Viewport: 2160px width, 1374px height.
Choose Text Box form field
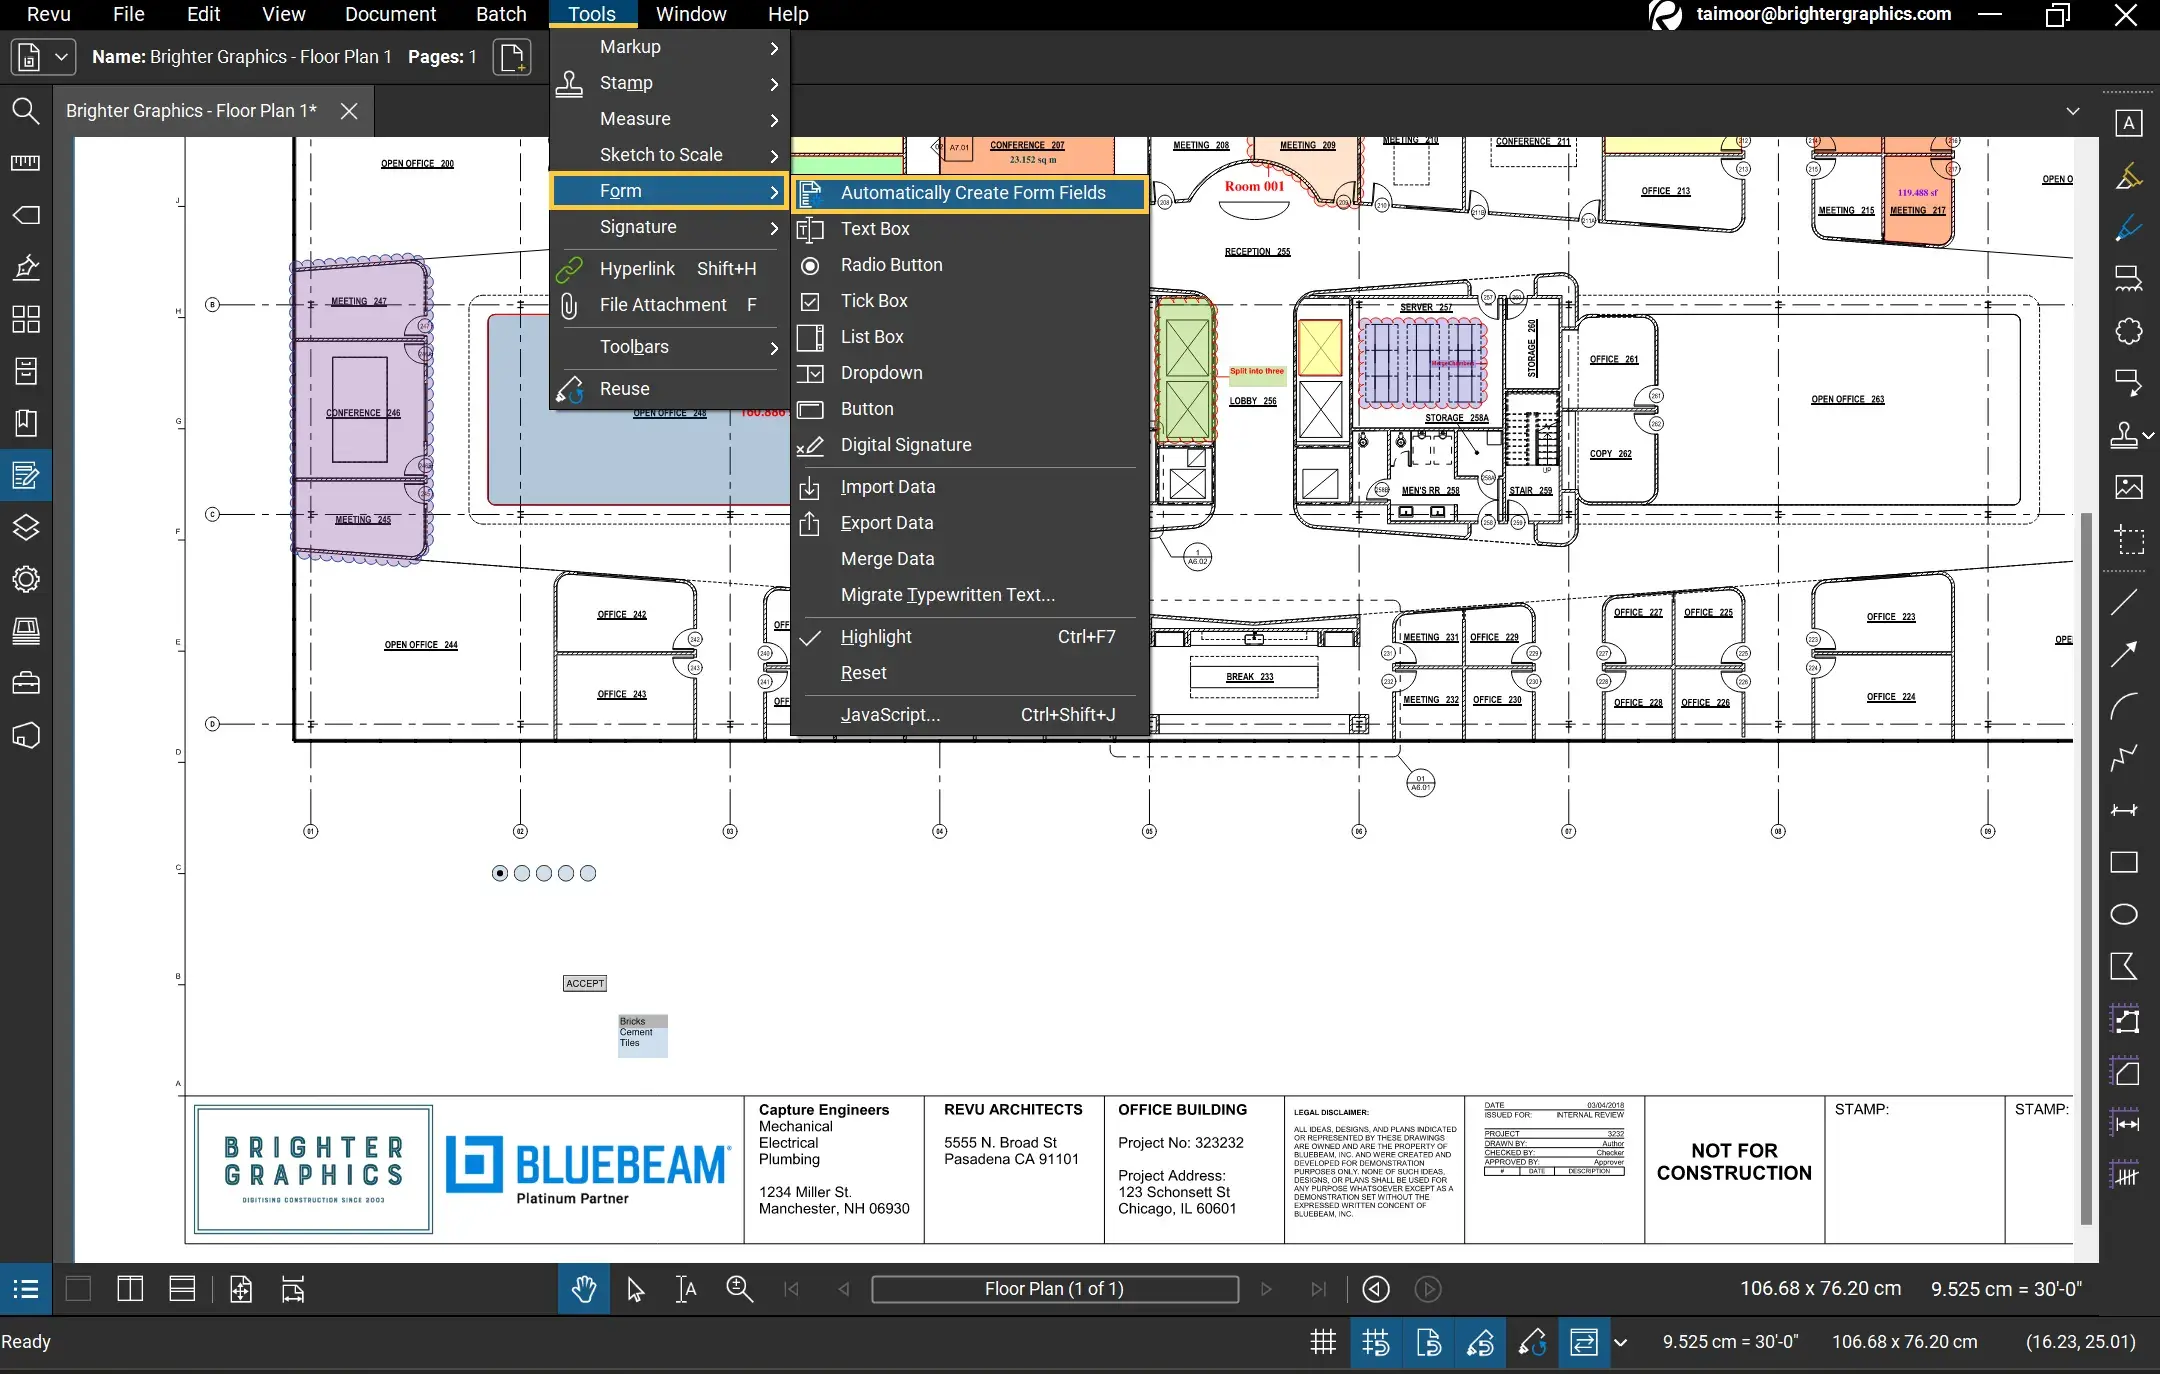pyautogui.click(x=970, y=229)
